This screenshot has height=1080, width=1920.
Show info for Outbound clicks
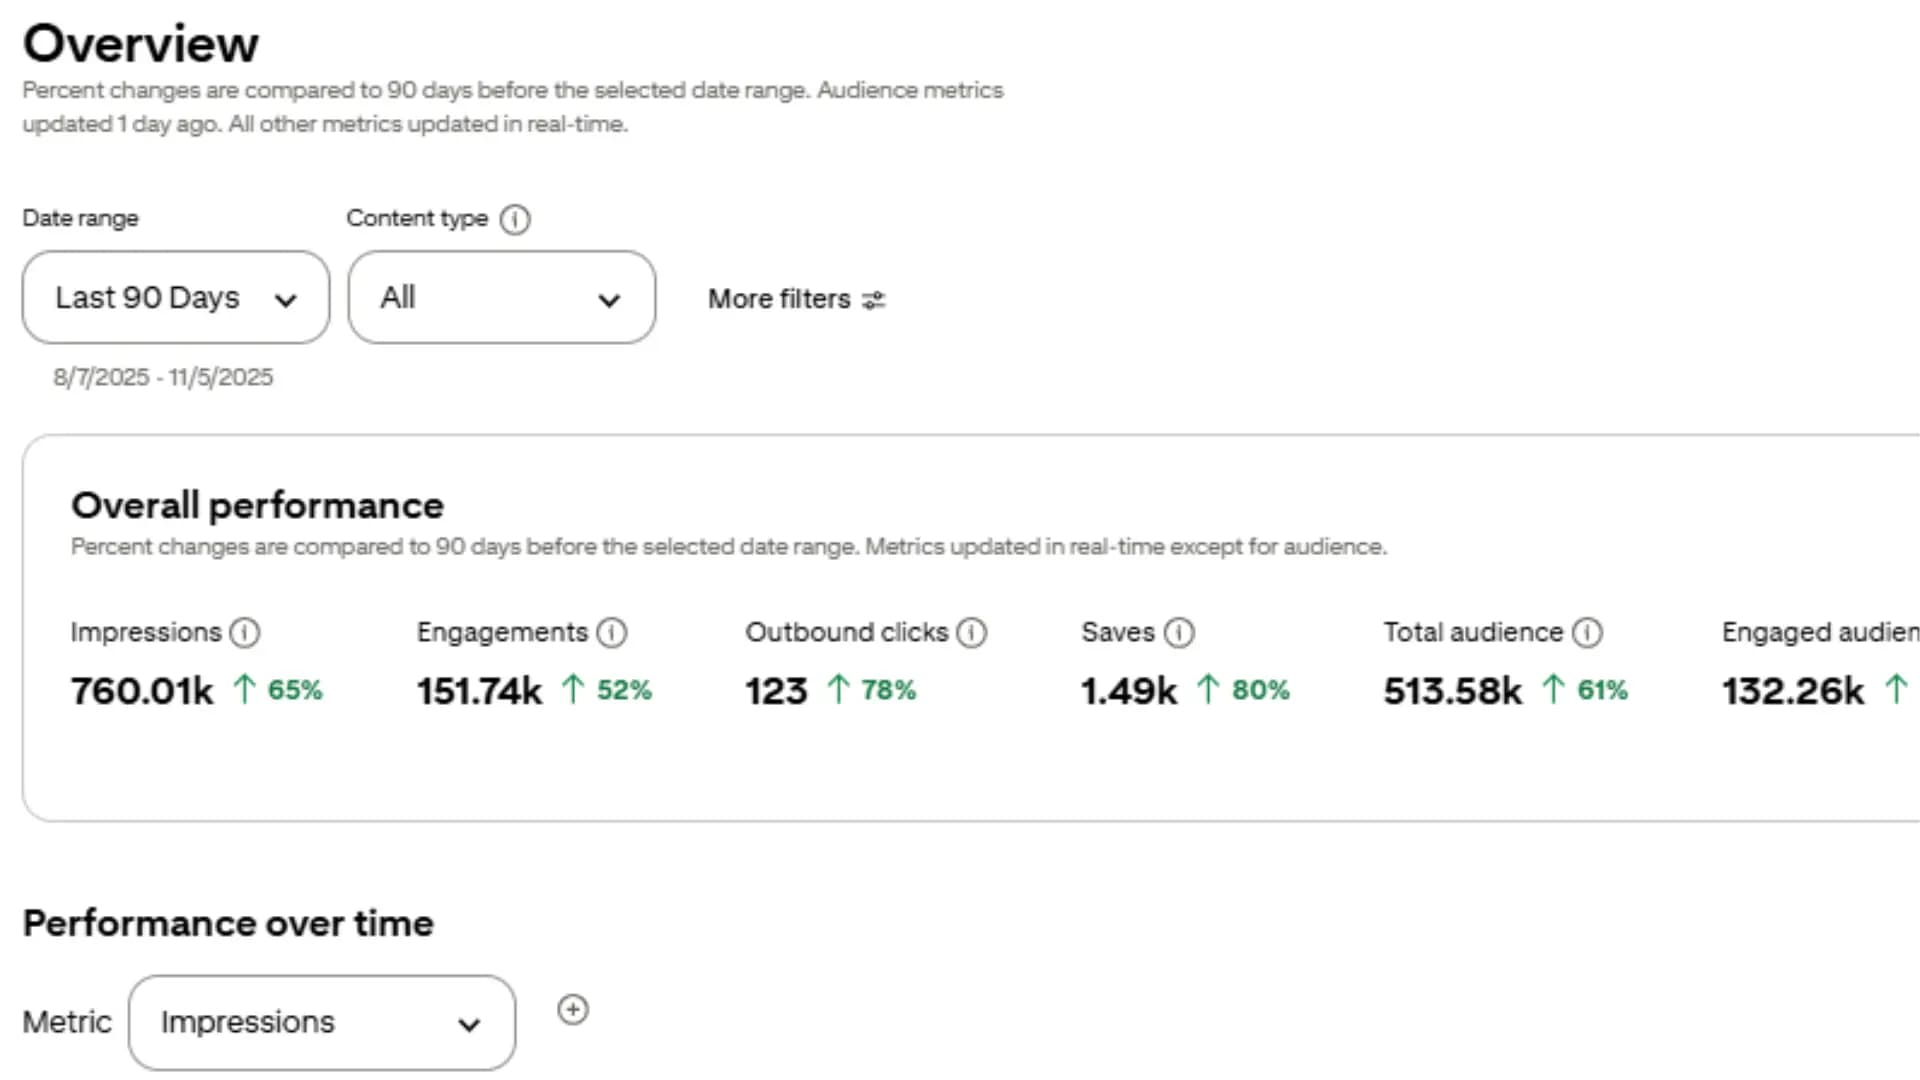point(972,632)
